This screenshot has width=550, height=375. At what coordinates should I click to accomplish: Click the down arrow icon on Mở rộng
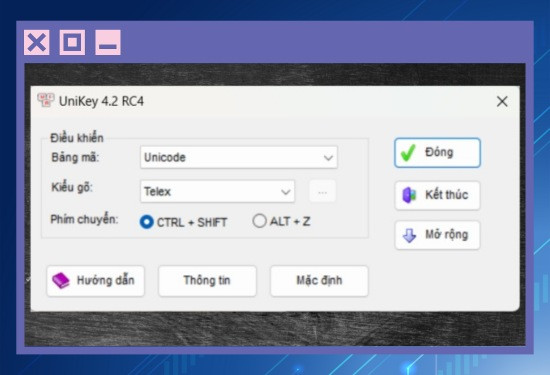coord(409,235)
